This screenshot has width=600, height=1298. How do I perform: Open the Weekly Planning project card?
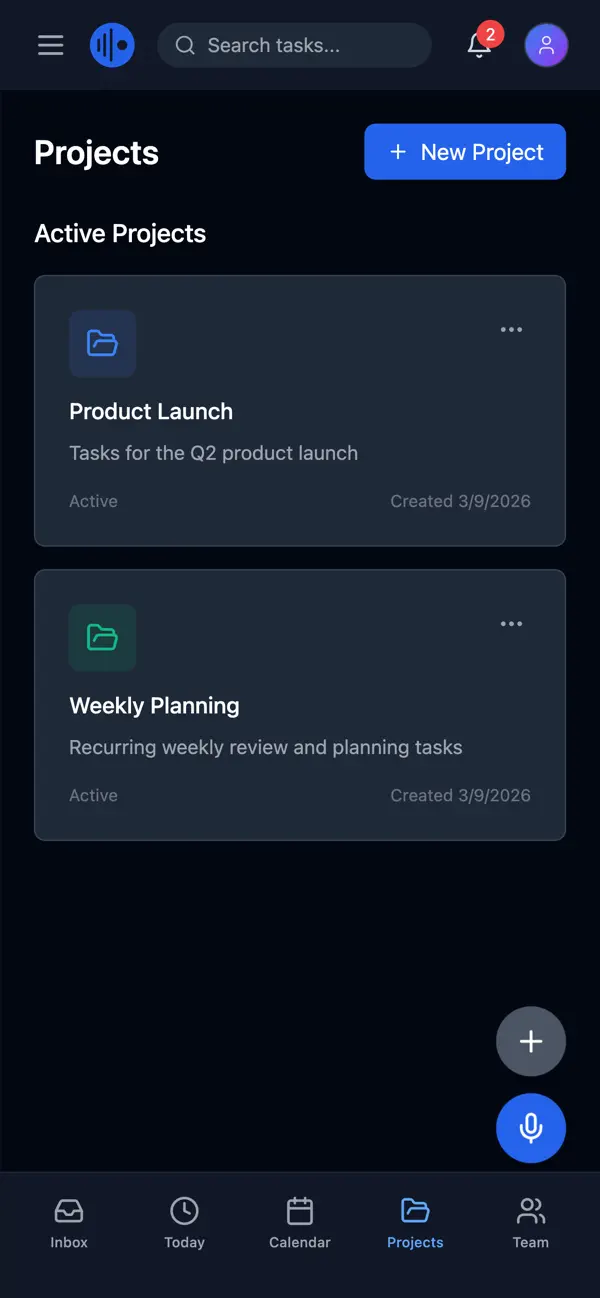click(299, 704)
